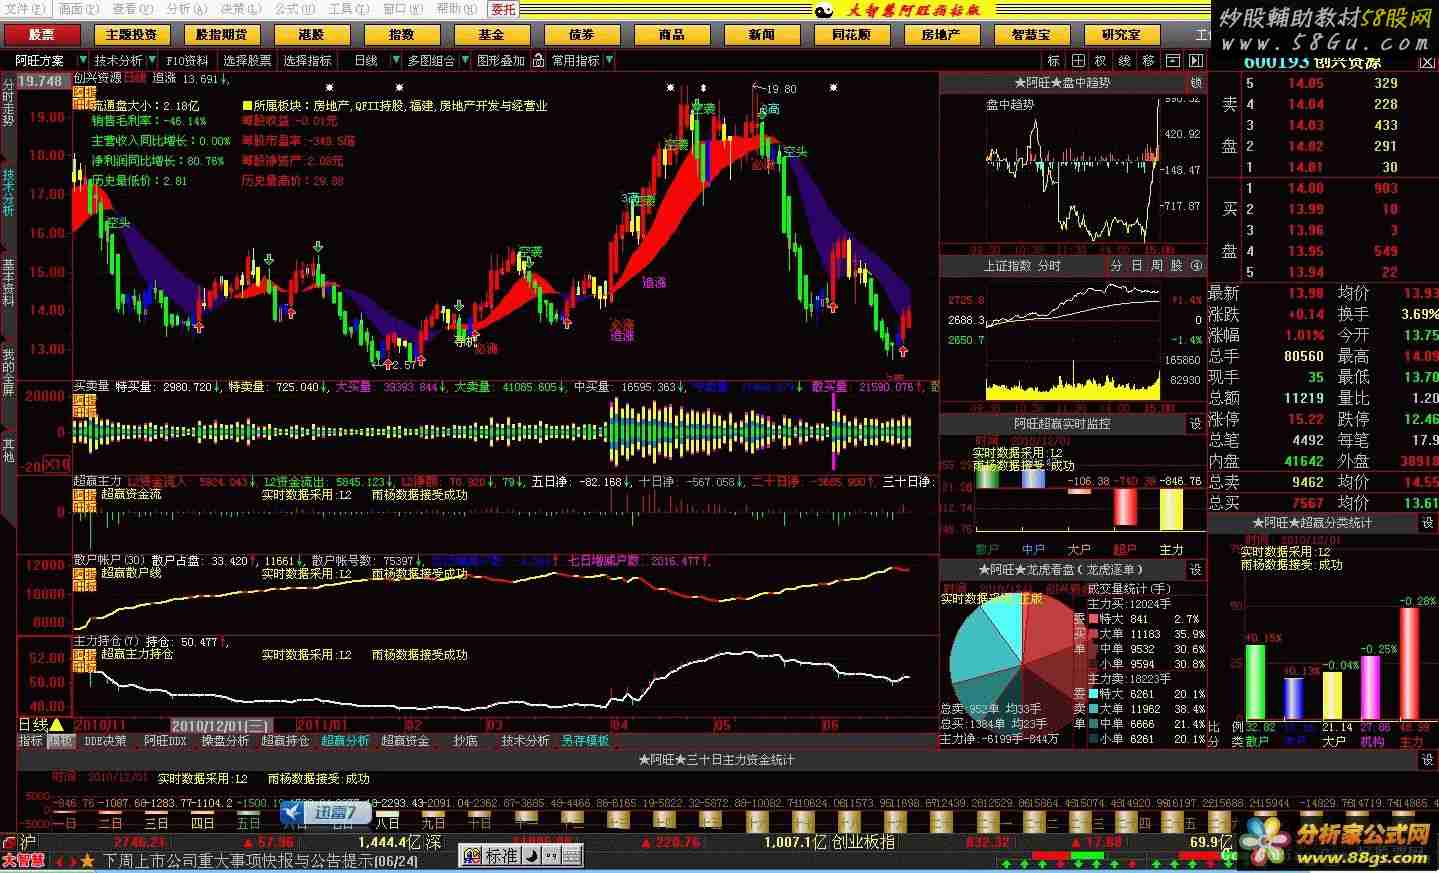Select the red 股票 category button
The image size is (1439, 873).
click(x=42, y=35)
